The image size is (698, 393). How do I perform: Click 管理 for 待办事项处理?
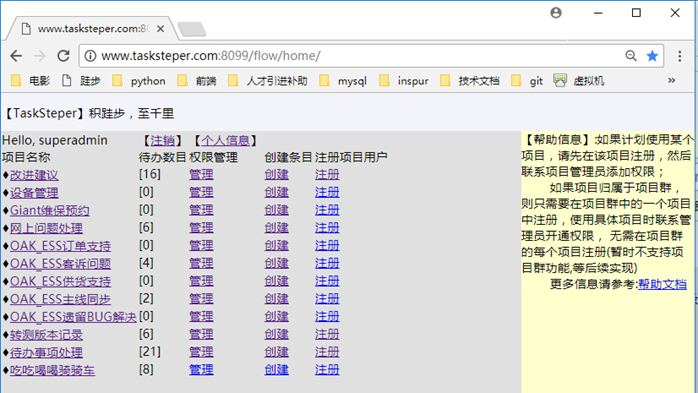(x=201, y=352)
